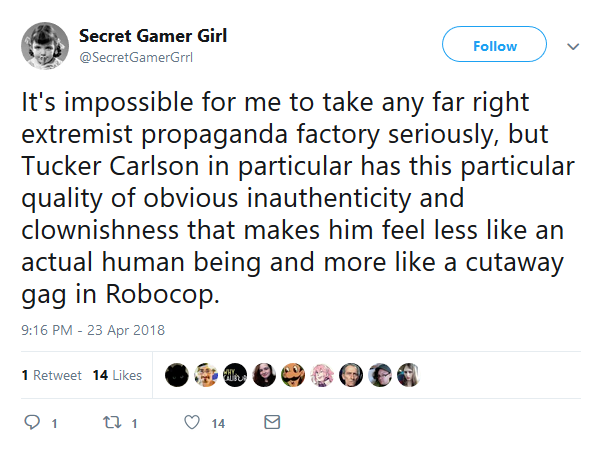Screen dimensions: 597x454
Task: Open the dark-haired woman avatar profile
Action: click(x=264, y=375)
